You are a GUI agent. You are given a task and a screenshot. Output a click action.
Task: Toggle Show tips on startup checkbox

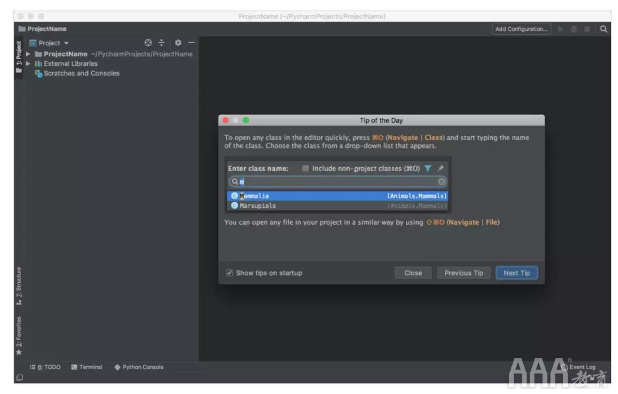[x=229, y=273]
